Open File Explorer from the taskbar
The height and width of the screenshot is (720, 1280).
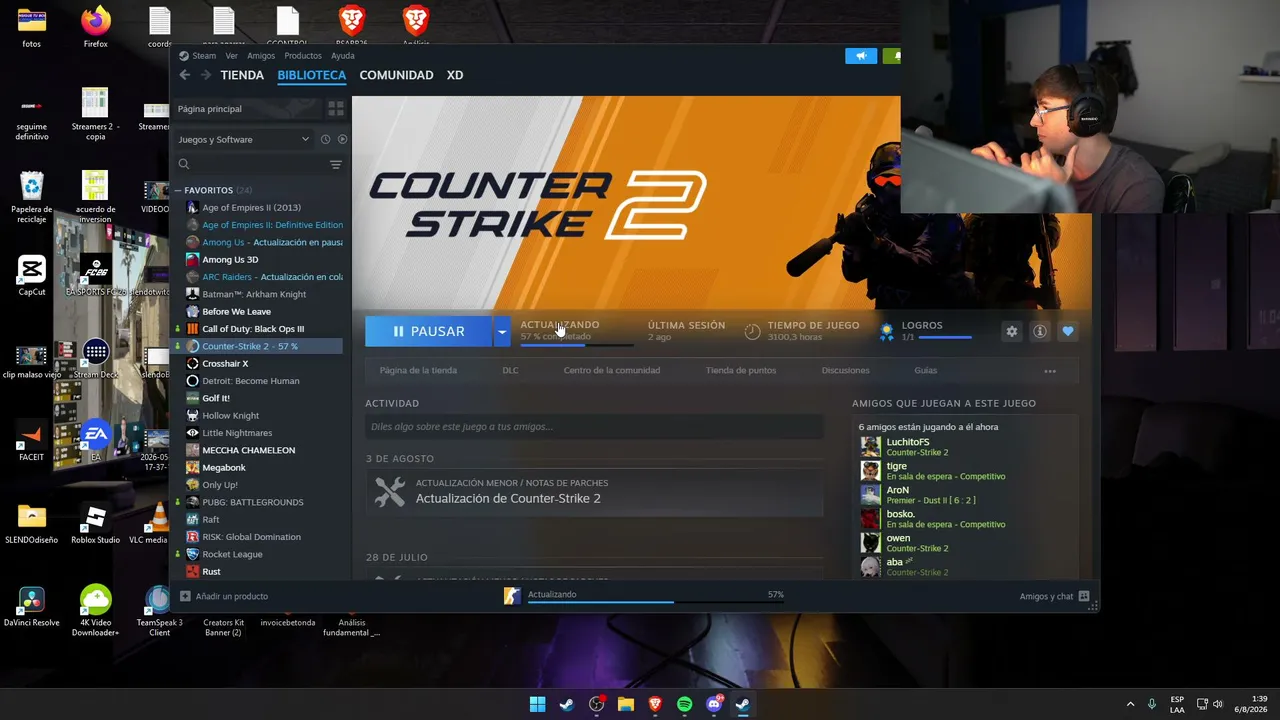(x=625, y=704)
